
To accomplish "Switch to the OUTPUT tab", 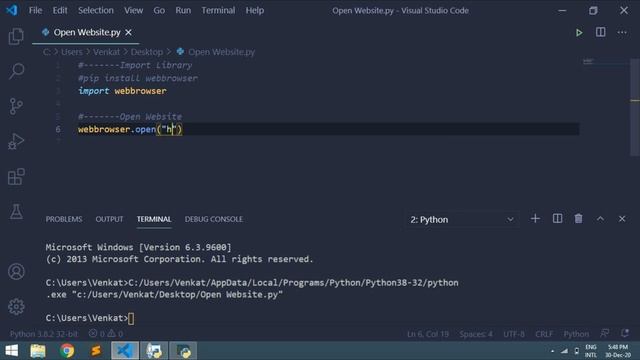I will tap(109, 219).
